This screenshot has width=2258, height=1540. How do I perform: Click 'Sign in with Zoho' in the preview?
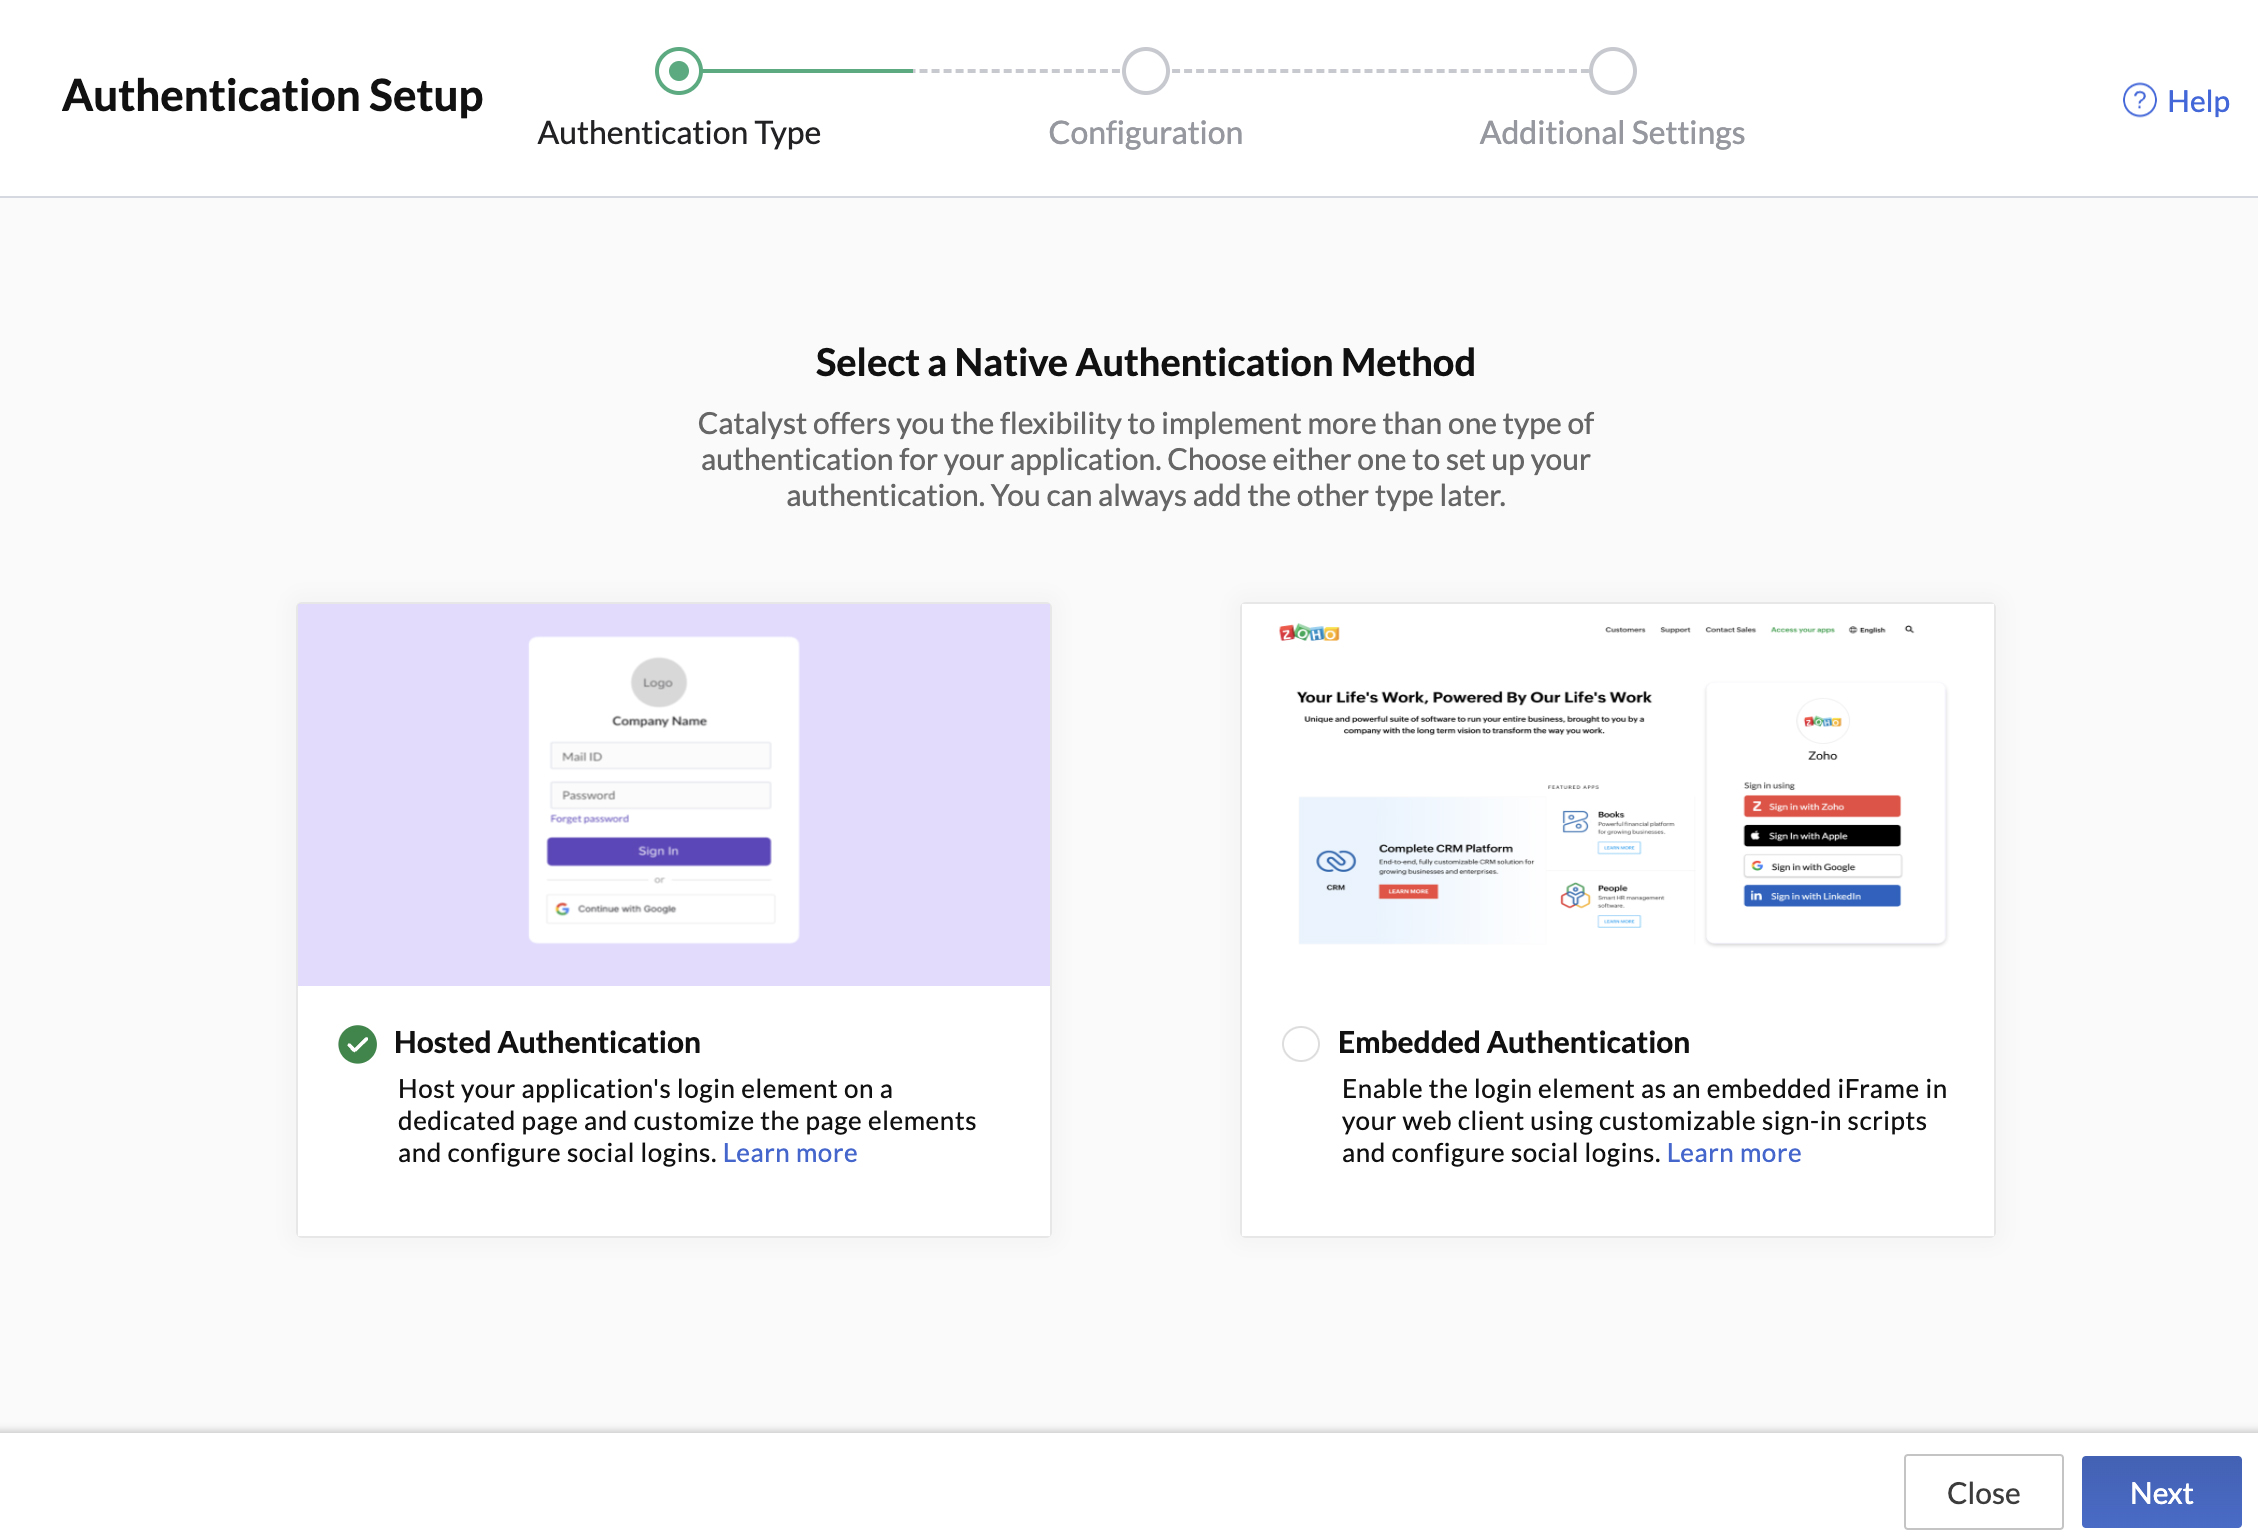1821,806
